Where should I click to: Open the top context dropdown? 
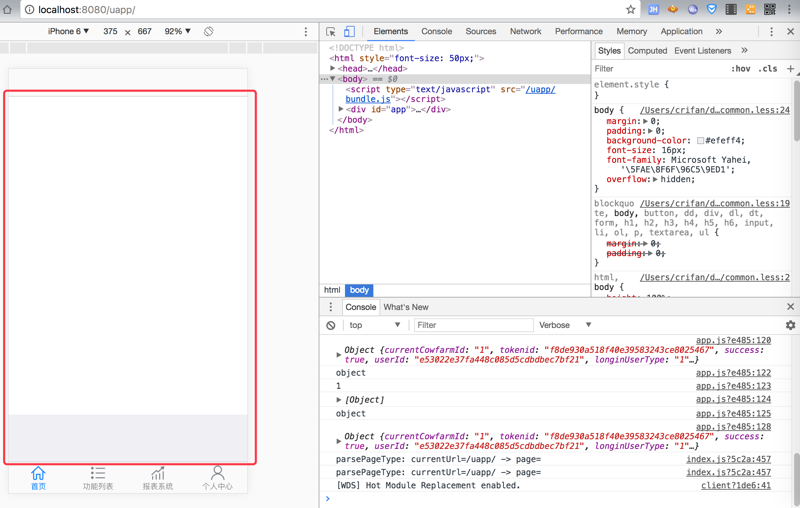(375, 325)
